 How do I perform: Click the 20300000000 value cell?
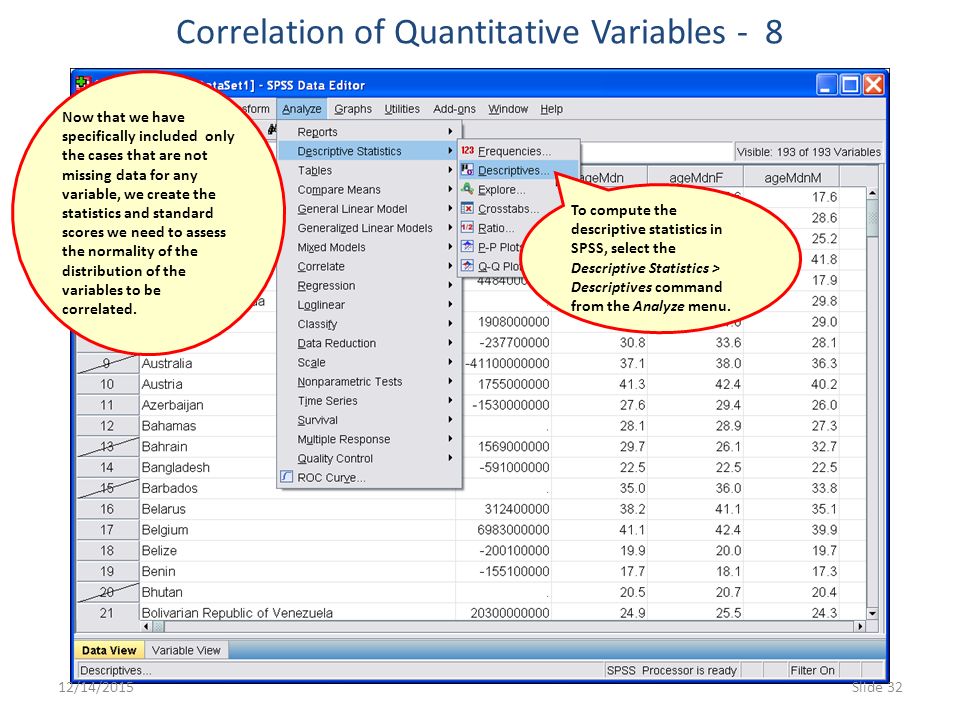click(504, 613)
